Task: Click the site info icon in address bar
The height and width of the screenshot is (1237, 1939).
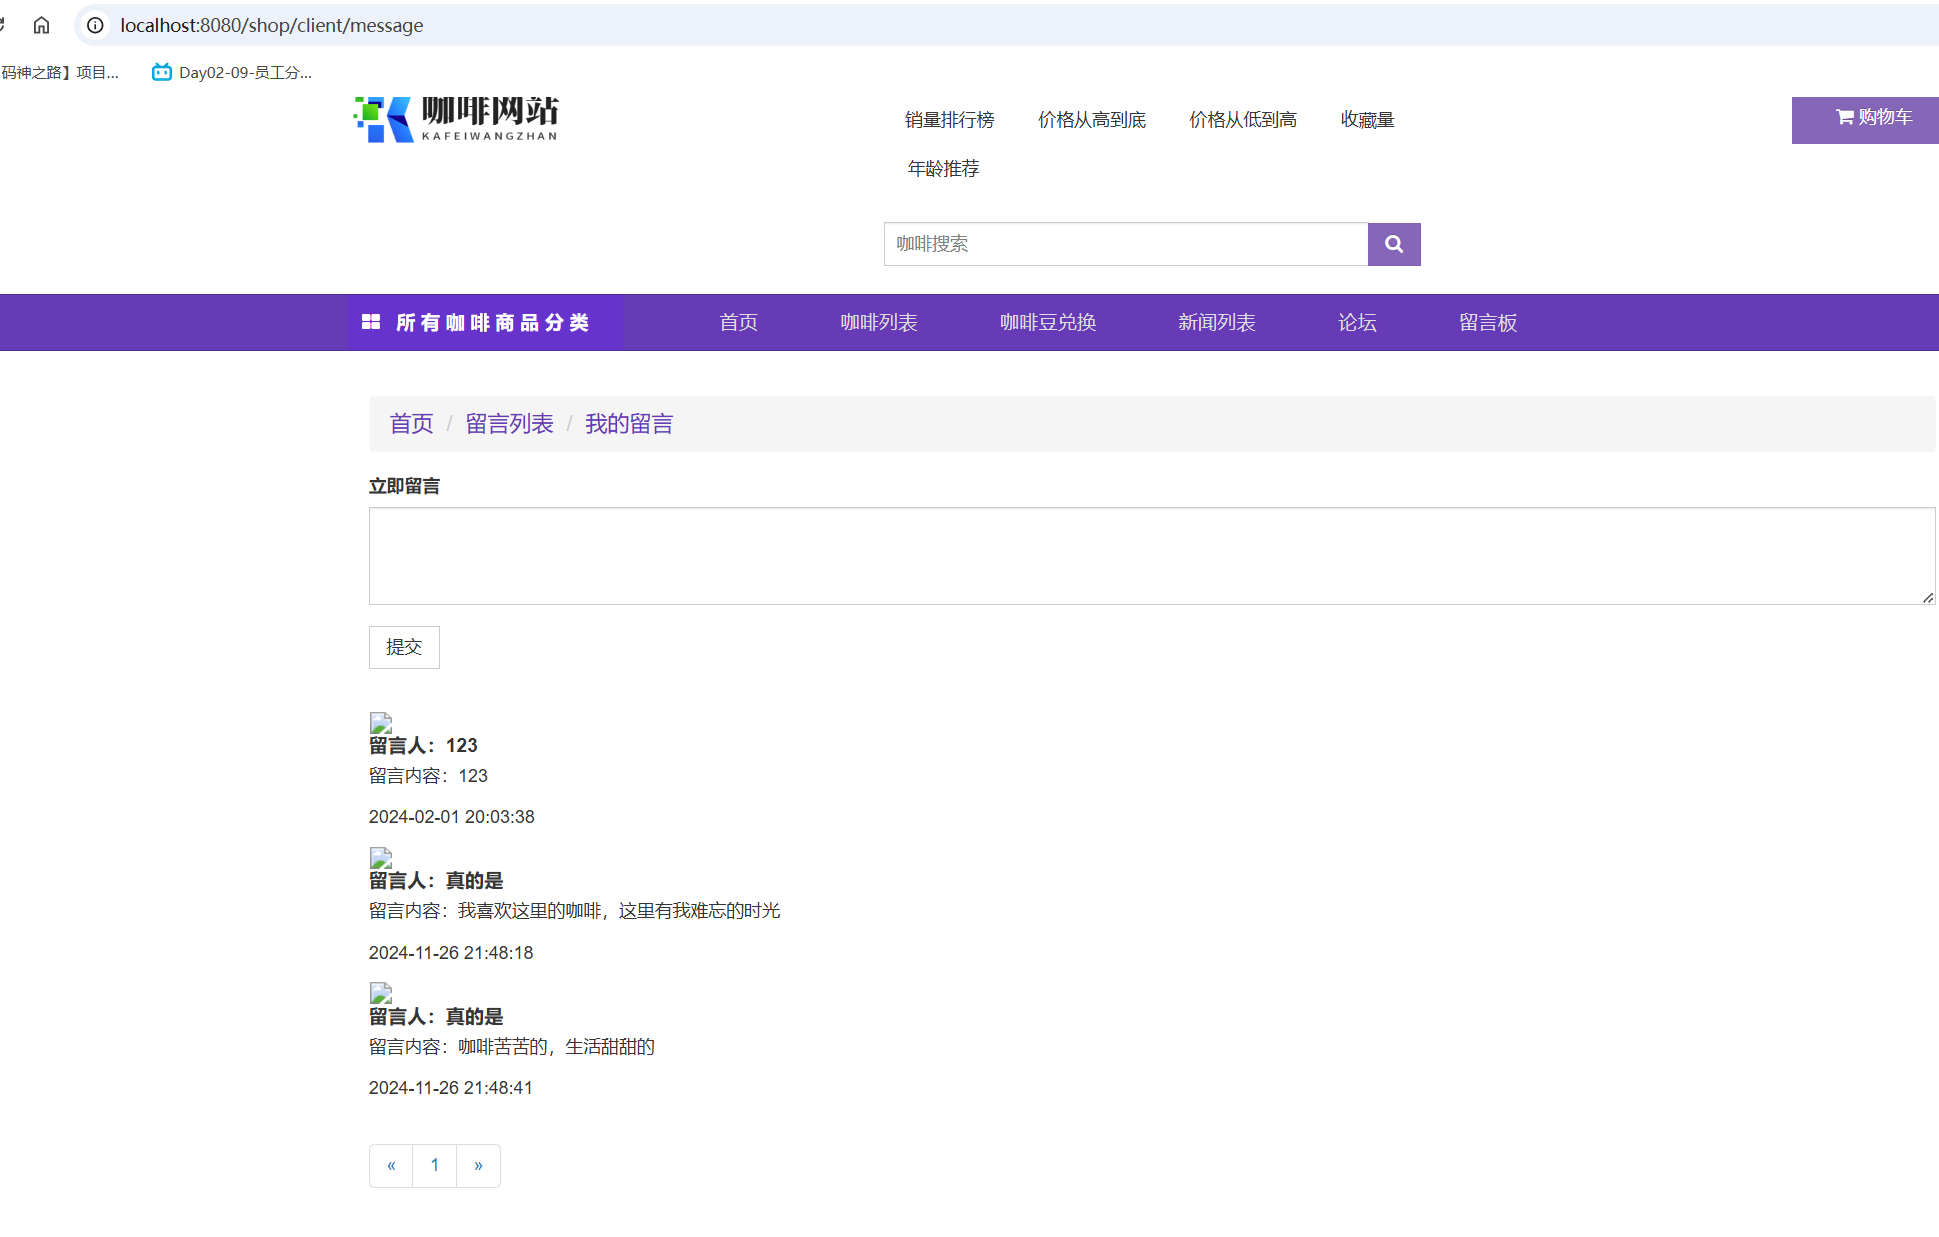Action: 94,25
